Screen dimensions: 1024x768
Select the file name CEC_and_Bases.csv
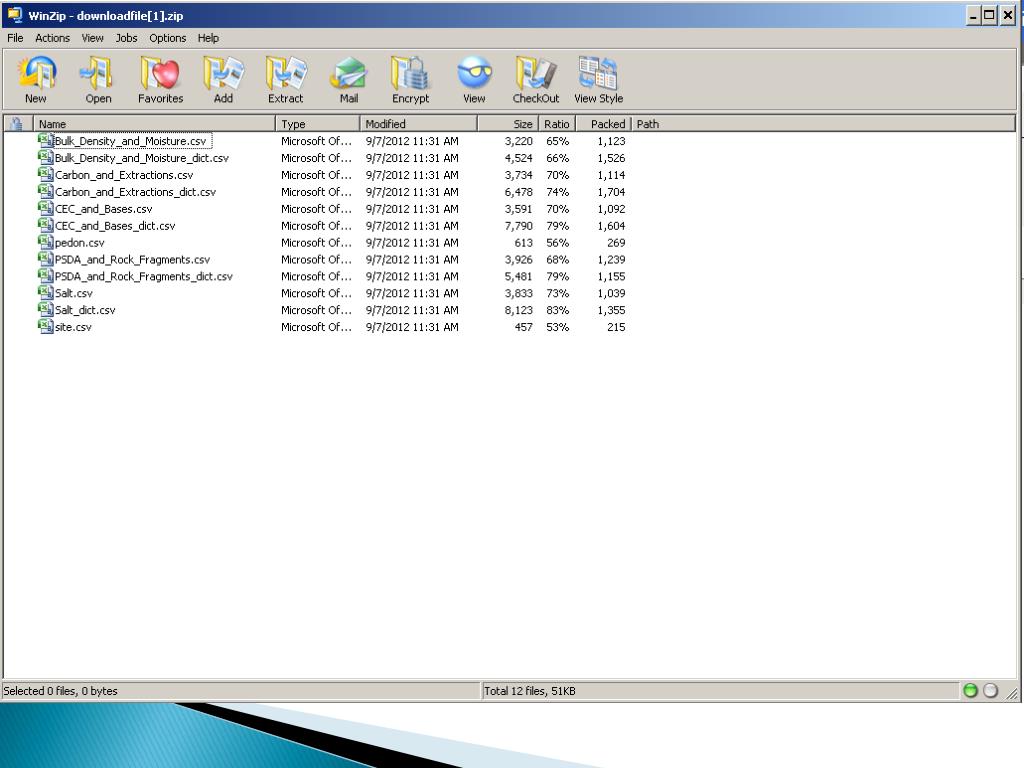[x=103, y=209]
